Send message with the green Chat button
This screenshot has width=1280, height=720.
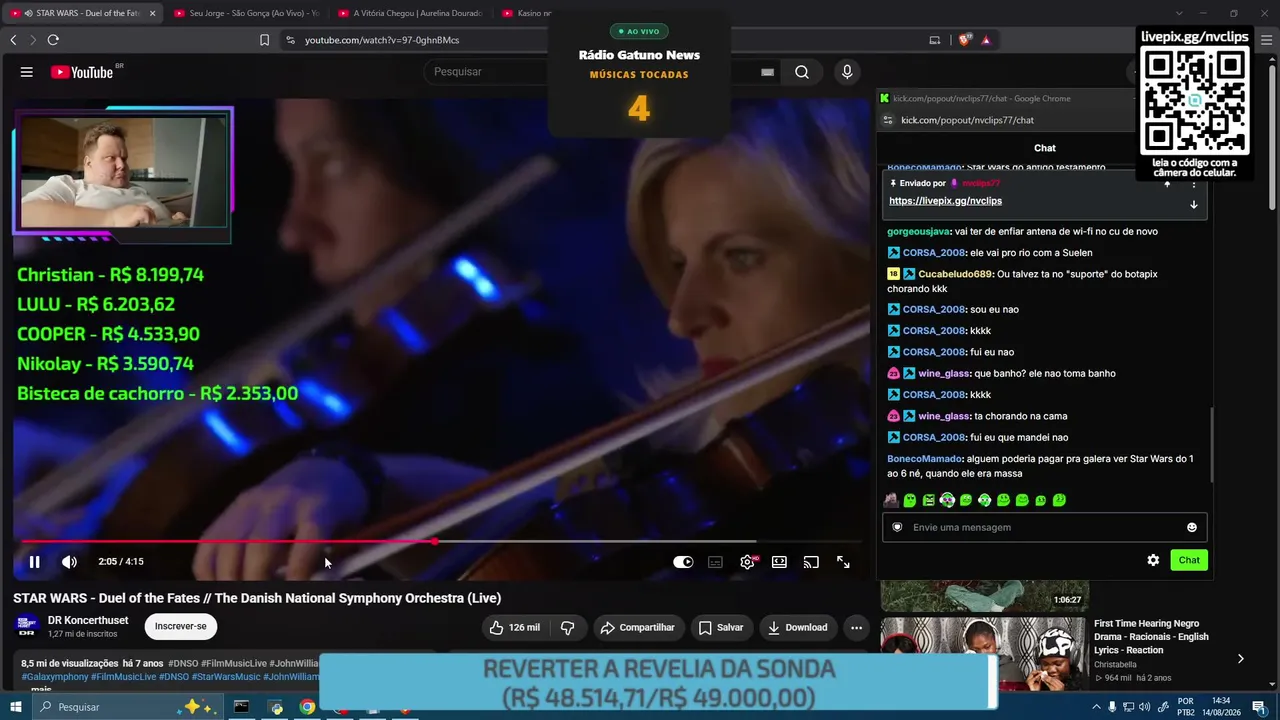pyautogui.click(x=1189, y=560)
